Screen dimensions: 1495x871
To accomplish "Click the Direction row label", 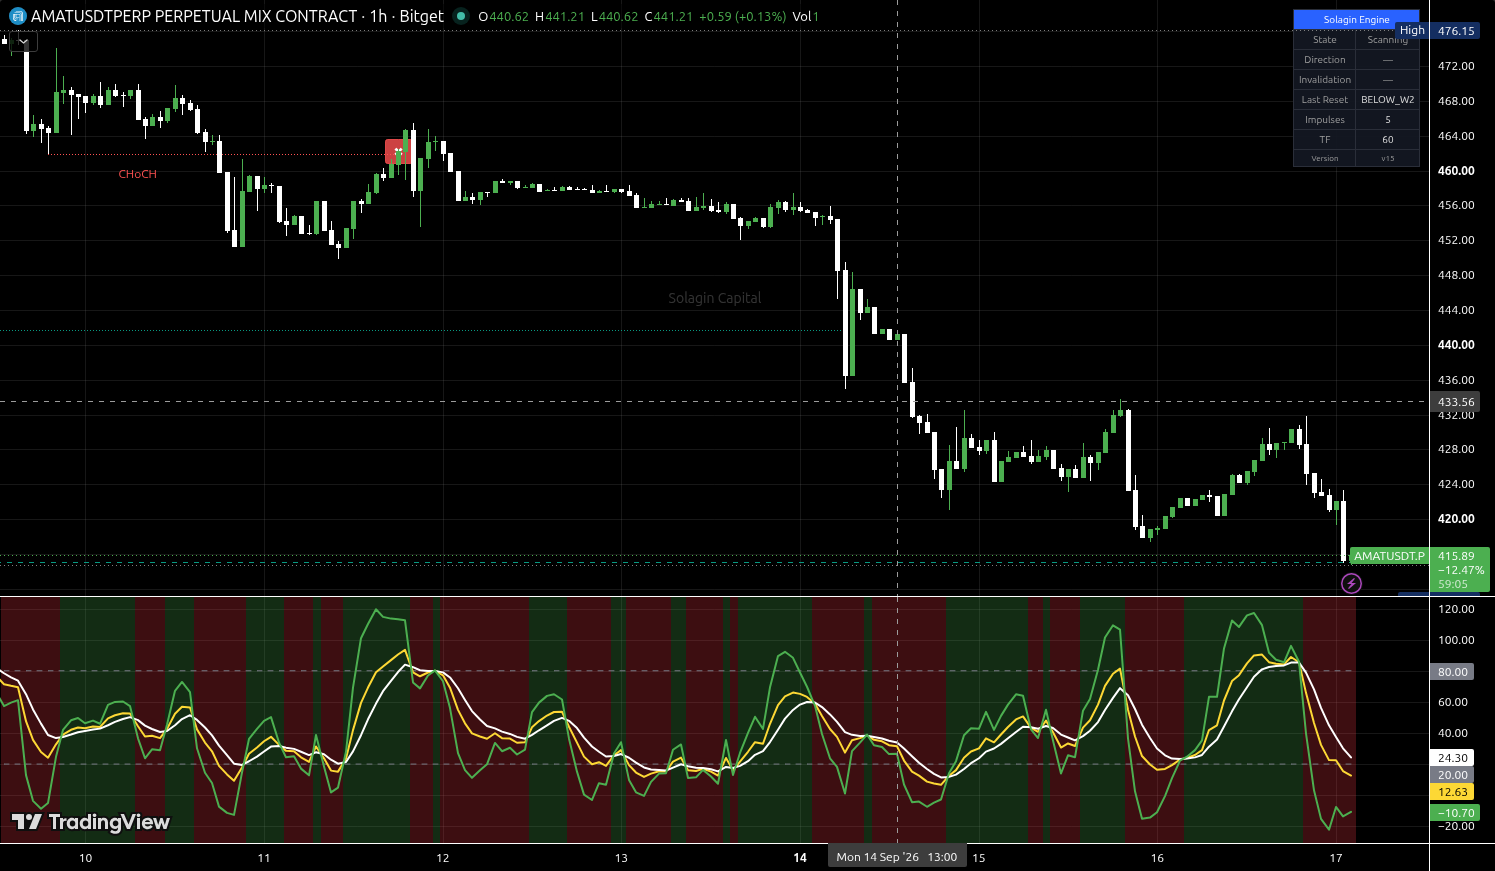I will point(1325,60).
